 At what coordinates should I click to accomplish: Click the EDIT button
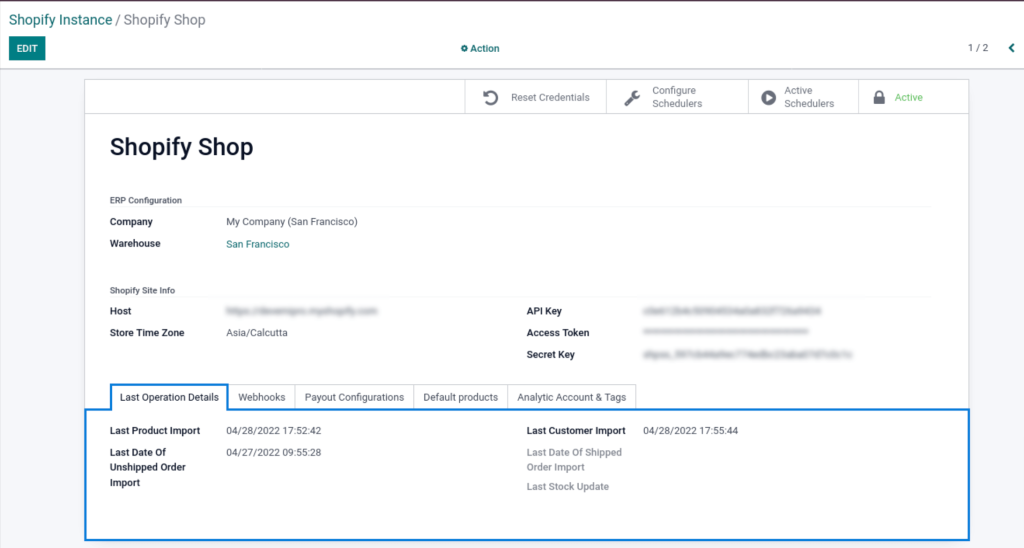(27, 48)
